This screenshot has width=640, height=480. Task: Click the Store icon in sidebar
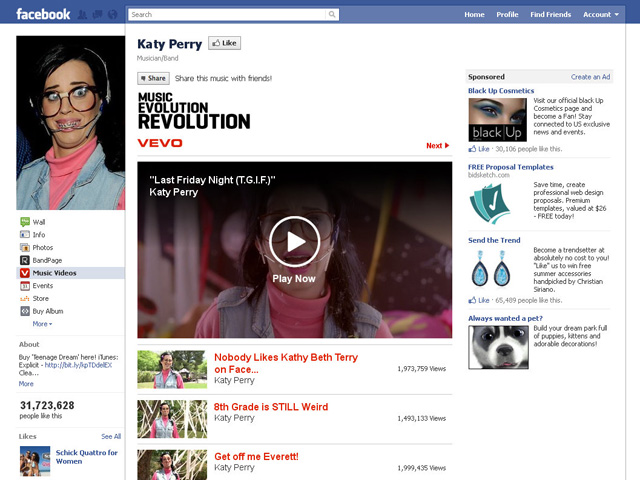point(25,298)
